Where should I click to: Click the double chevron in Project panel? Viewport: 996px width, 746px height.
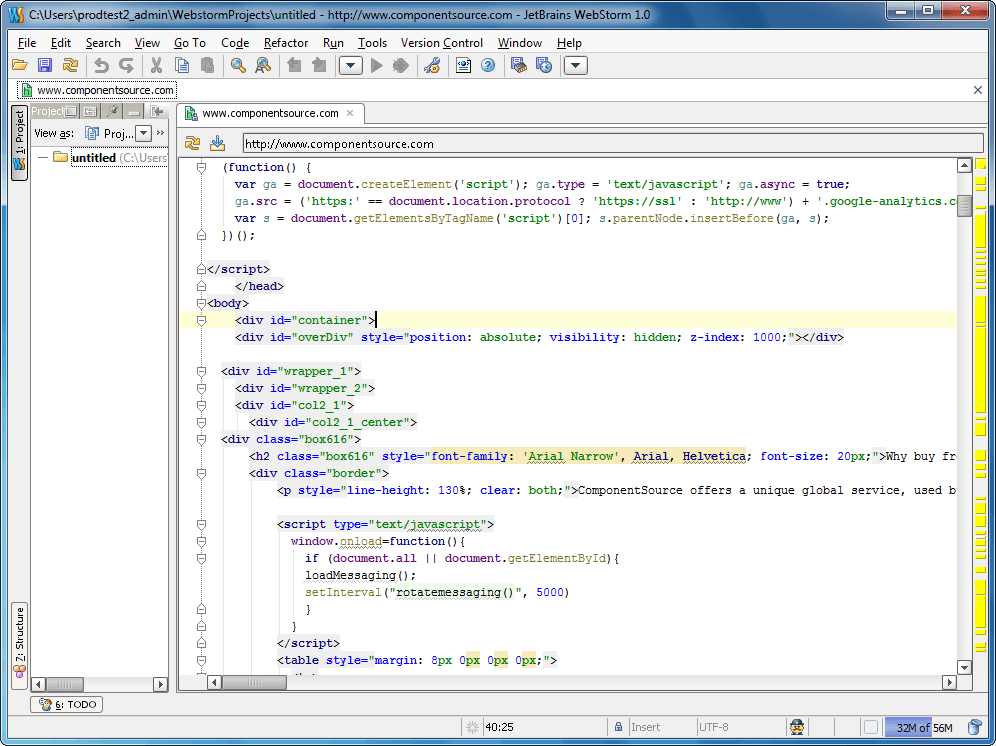161,133
